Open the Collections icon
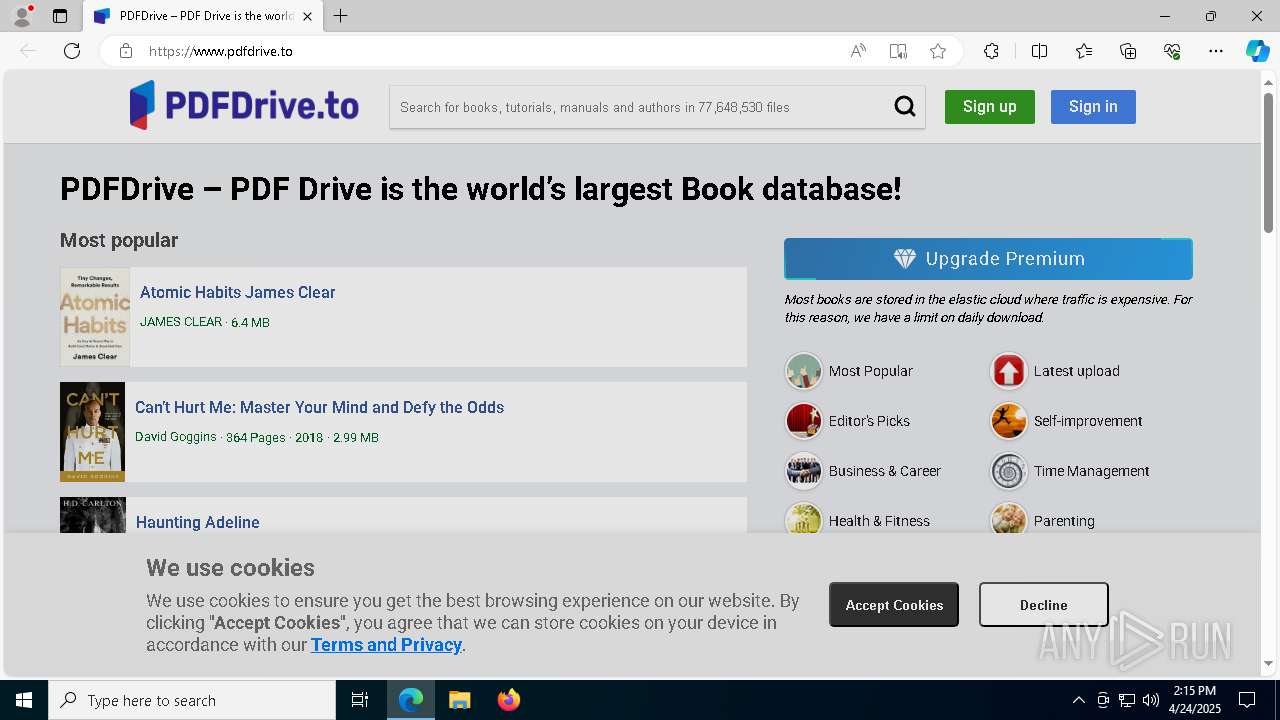1280x720 pixels. click(x=1128, y=51)
